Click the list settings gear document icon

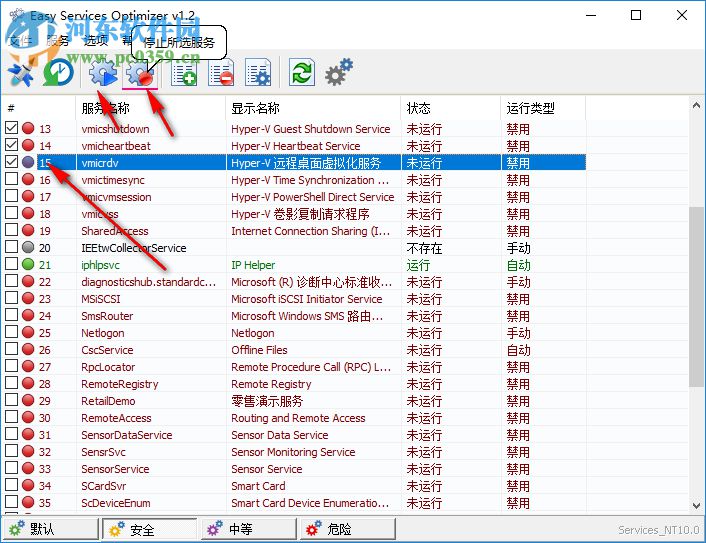tap(258, 72)
